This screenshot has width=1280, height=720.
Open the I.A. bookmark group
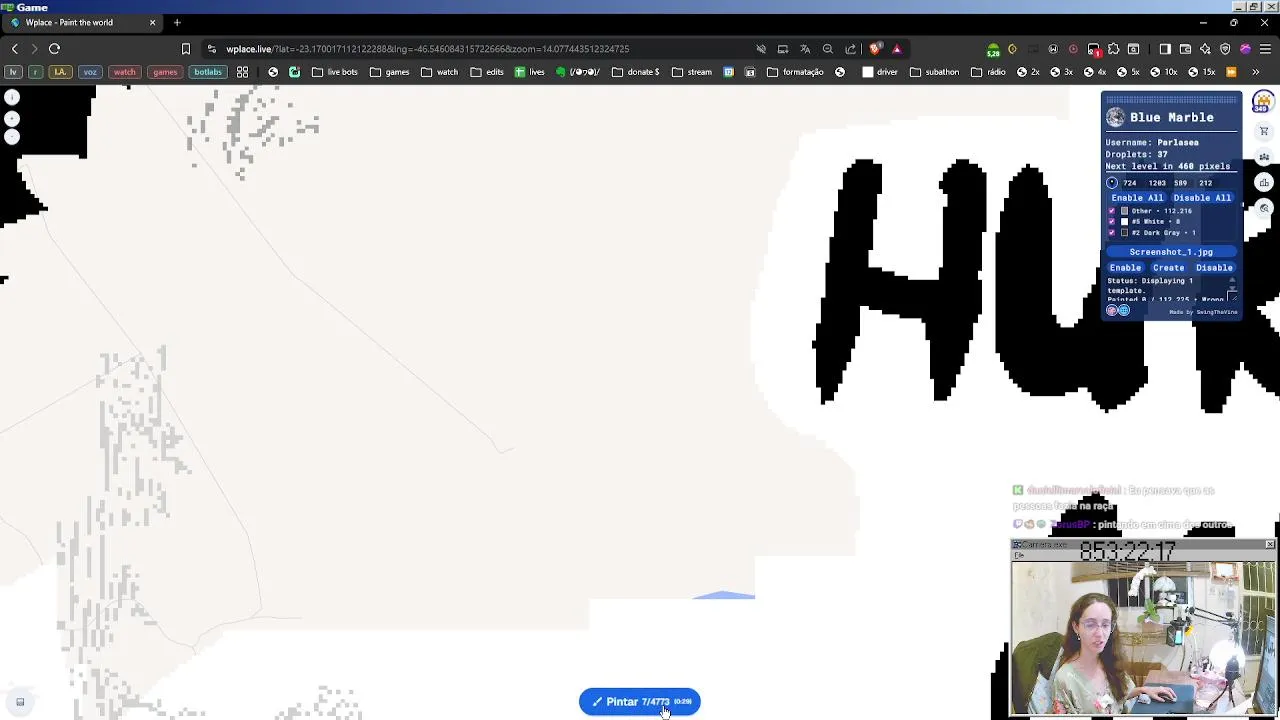point(60,72)
